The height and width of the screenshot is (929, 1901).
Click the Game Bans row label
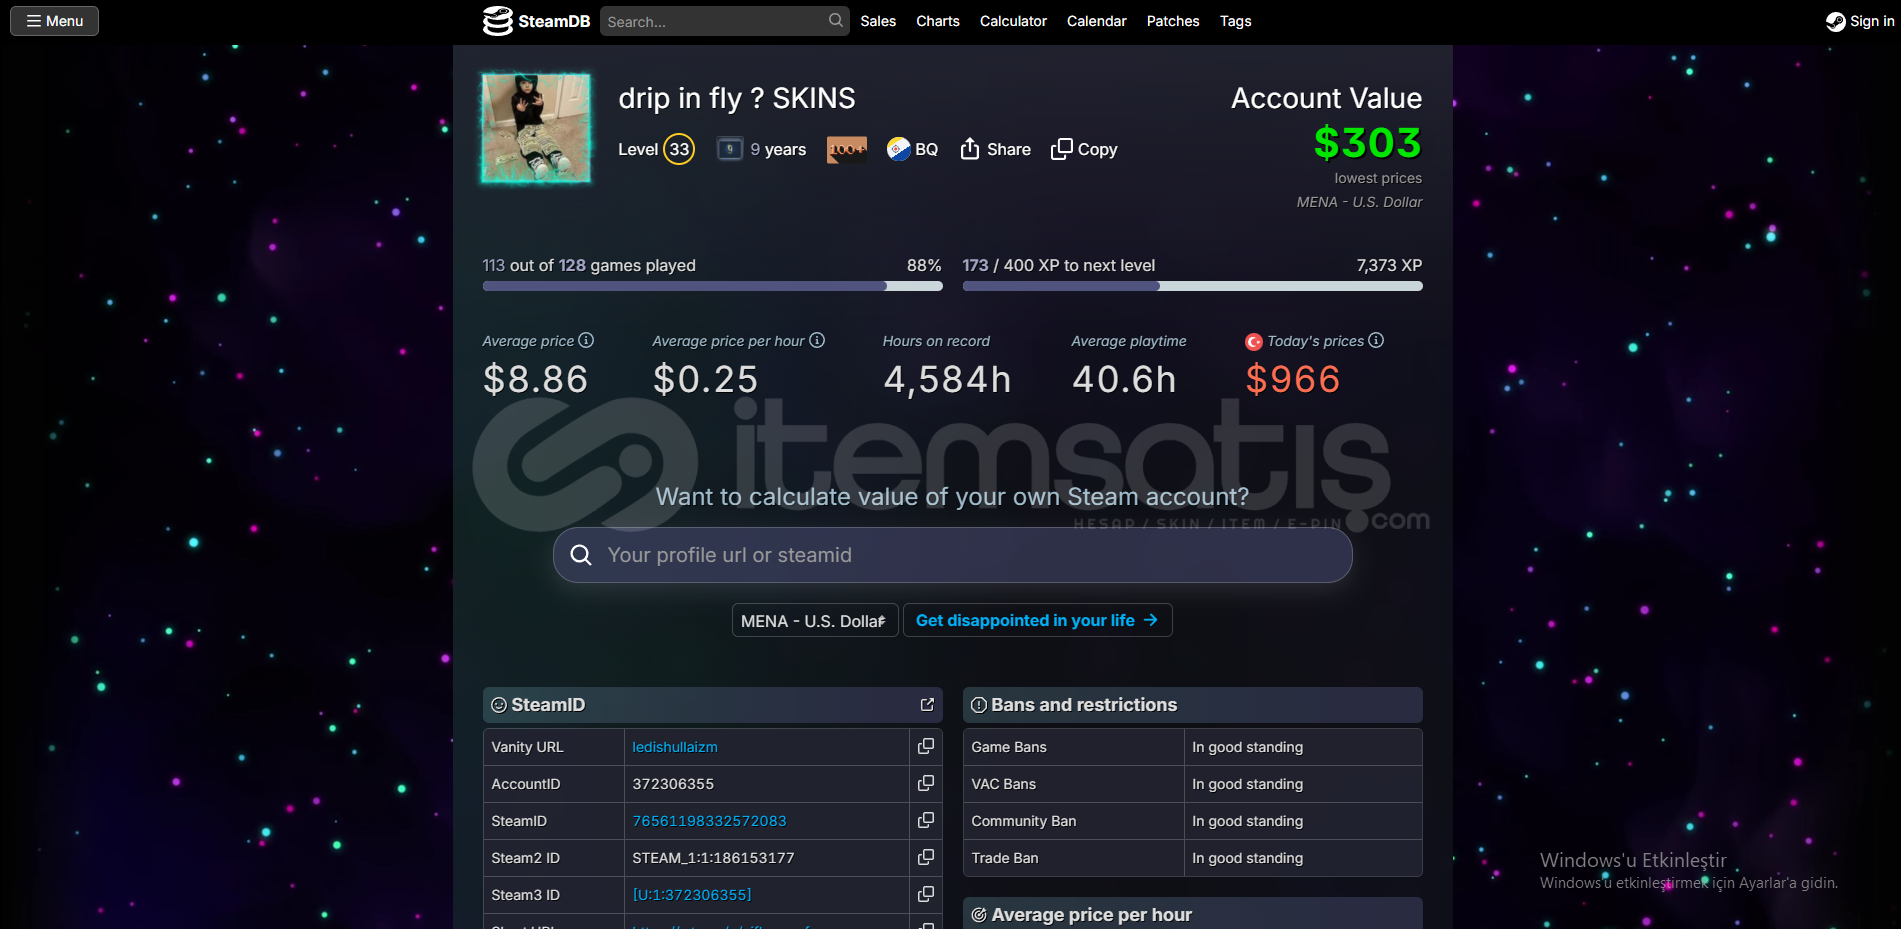pos(1009,747)
